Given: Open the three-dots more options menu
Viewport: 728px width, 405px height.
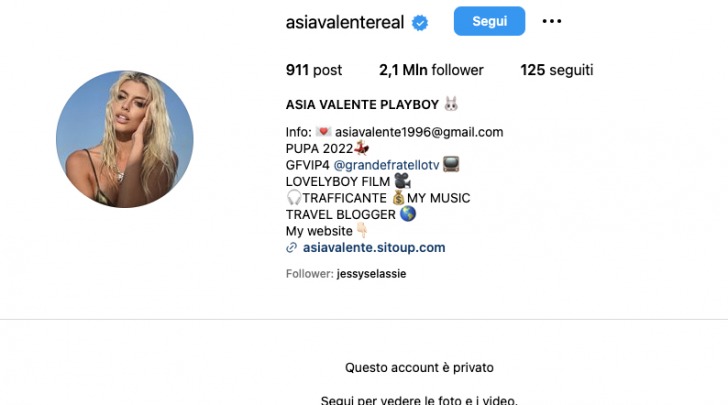Looking at the screenshot, I should [x=552, y=21].
